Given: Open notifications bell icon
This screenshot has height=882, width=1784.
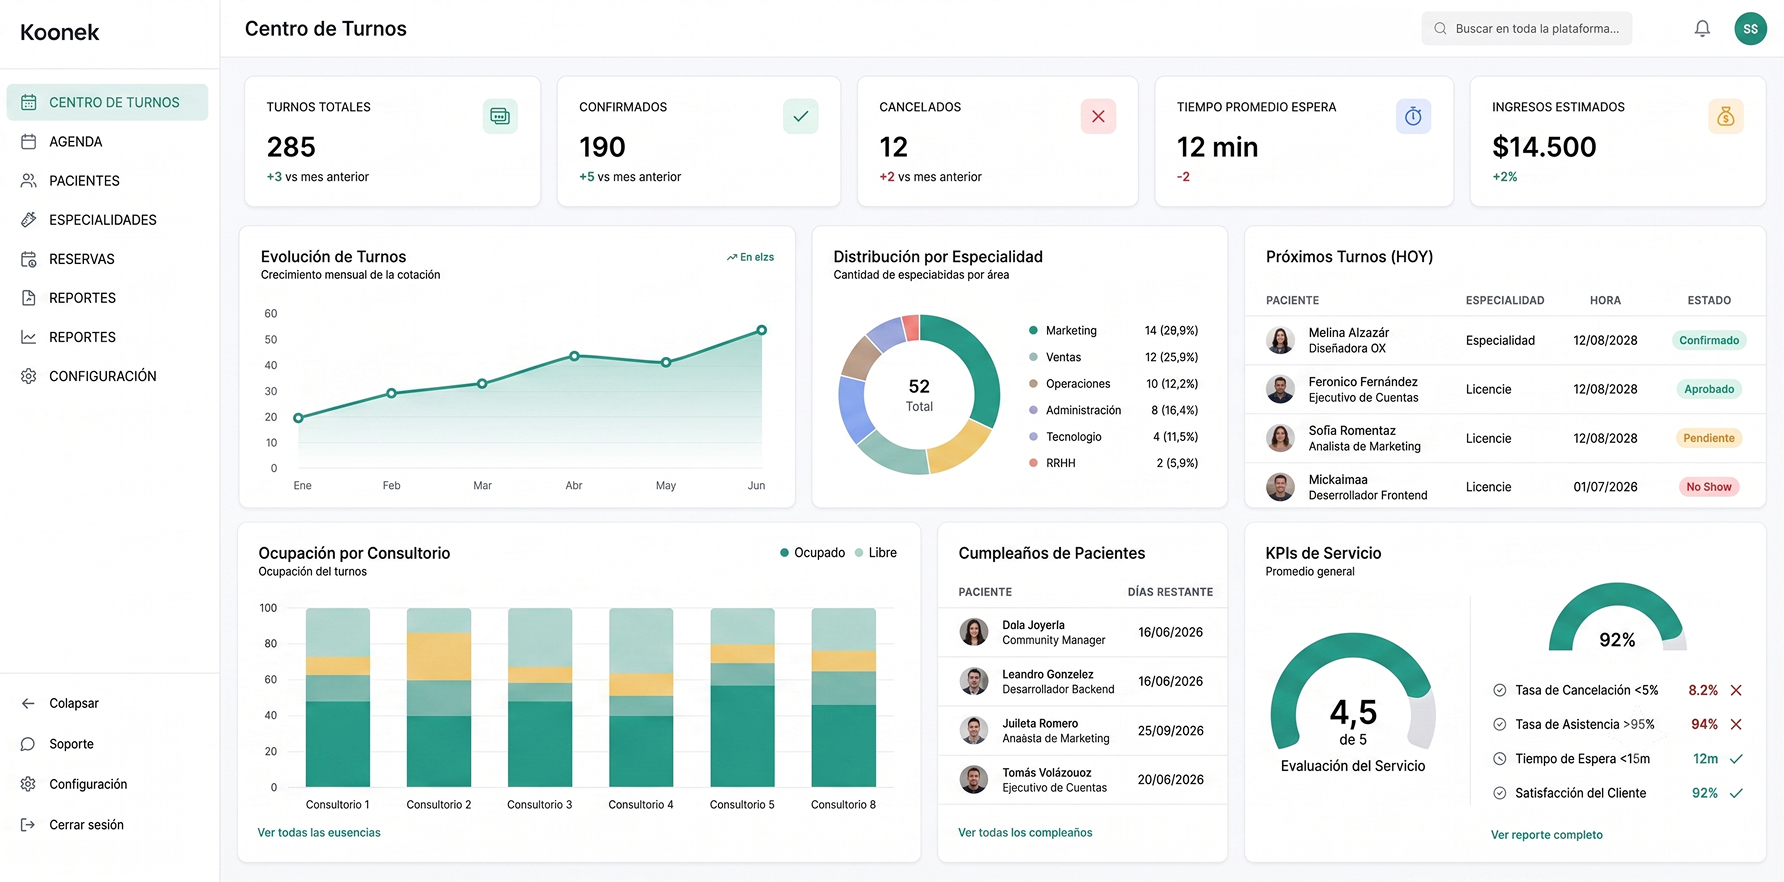Looking at the screenshot, I should (1702, 29).
